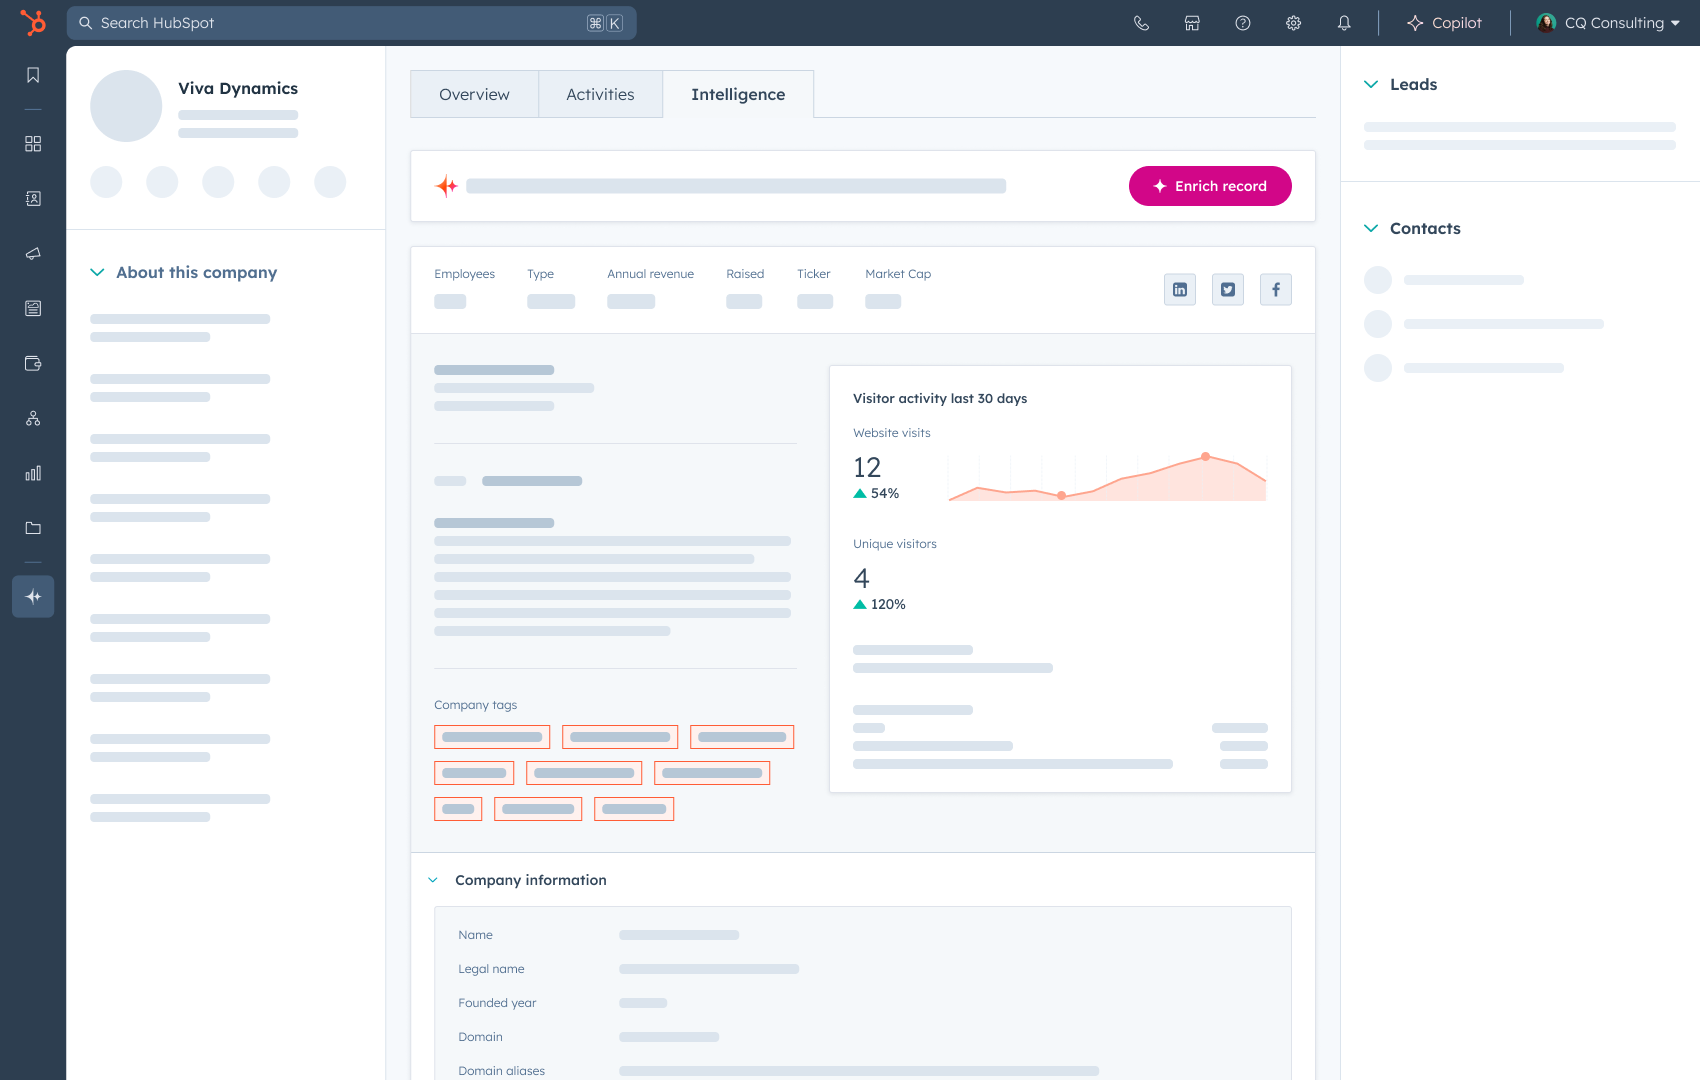
Task: Open the marketplace storefront icon
Action: (x=1192, y=23)
